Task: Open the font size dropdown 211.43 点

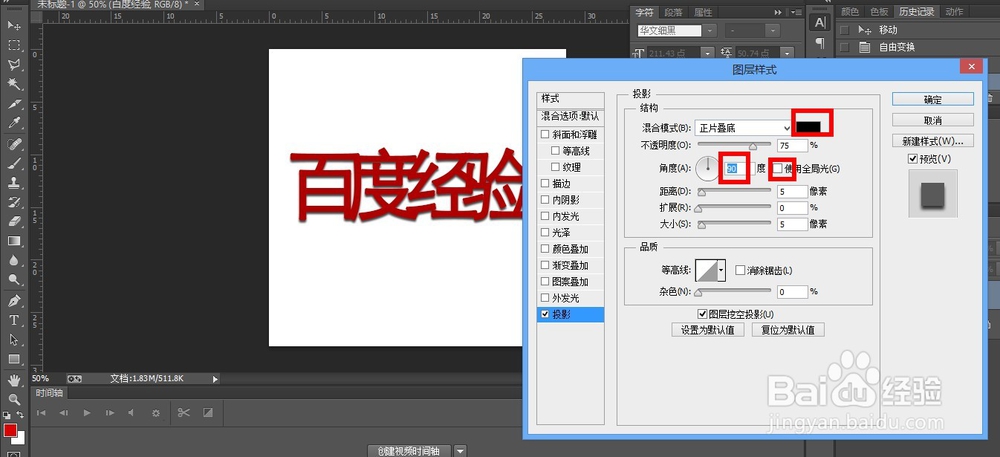Action: (707, 53)
